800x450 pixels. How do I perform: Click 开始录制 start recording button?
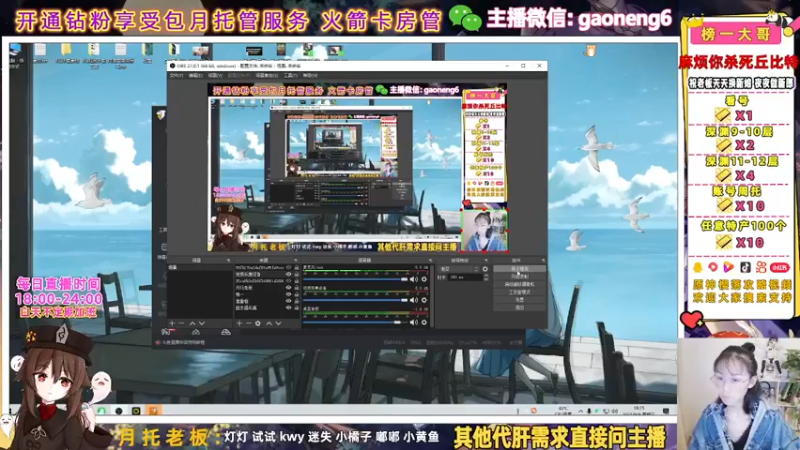(520, 277)
